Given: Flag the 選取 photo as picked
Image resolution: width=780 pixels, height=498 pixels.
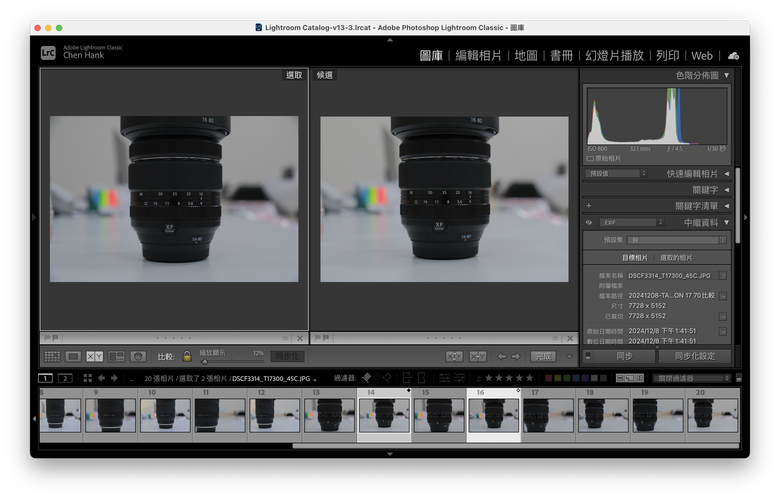Looking at the screenshot, I should pos(47,338).
